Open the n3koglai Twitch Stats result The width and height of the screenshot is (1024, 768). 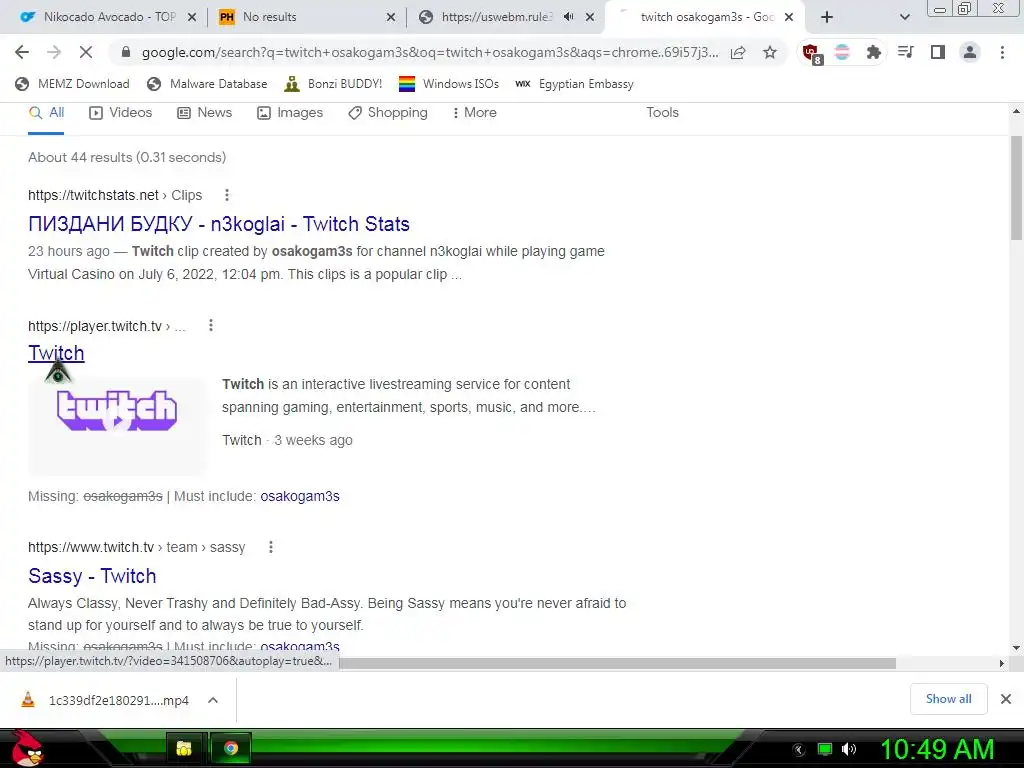click(219, 224)
